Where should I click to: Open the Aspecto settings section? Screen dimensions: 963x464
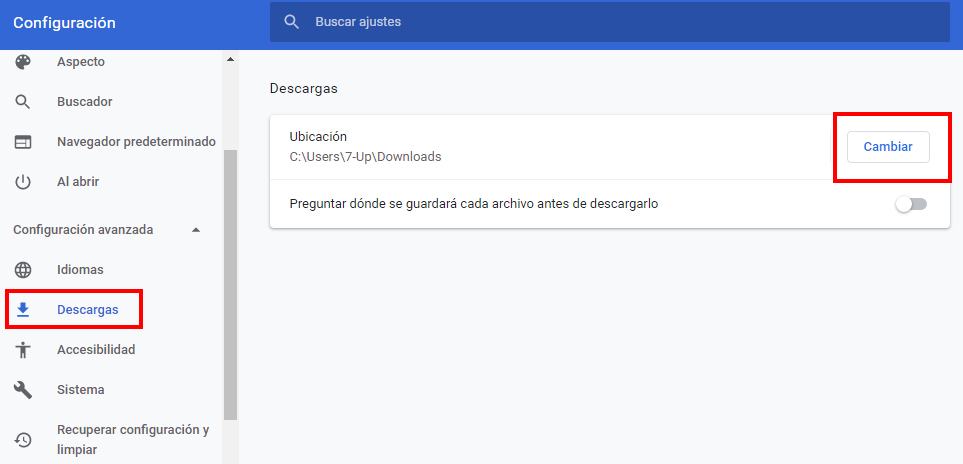[x=81, y=62]
